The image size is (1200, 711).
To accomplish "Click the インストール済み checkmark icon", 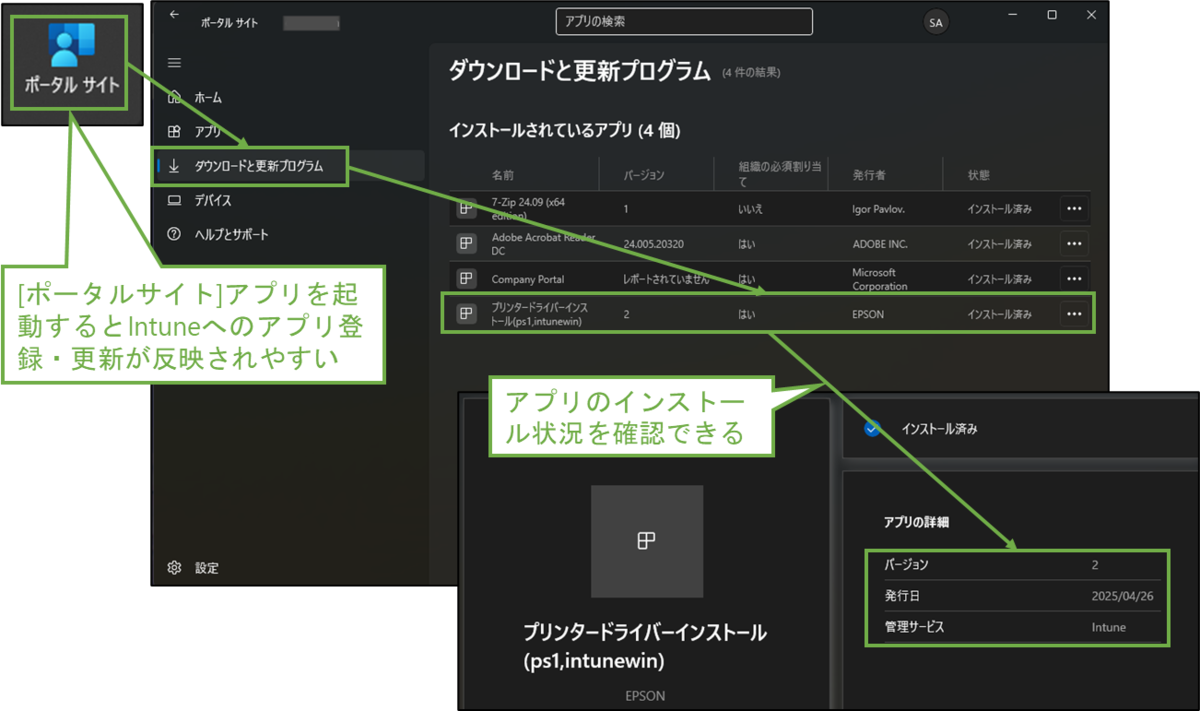I will [872, 429].
